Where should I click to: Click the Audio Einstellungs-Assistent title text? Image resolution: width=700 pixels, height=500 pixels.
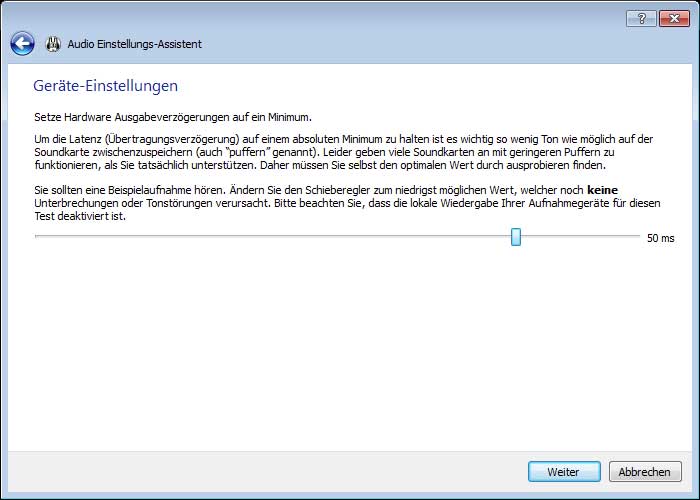(x=134, y=44)
